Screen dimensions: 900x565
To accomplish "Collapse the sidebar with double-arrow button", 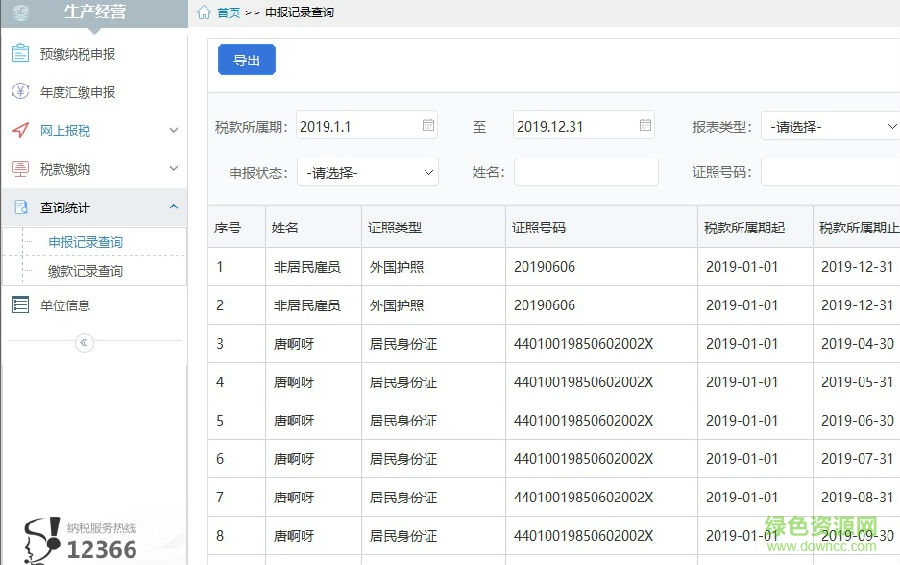I will pyautogui.click(x=84, y=343).
